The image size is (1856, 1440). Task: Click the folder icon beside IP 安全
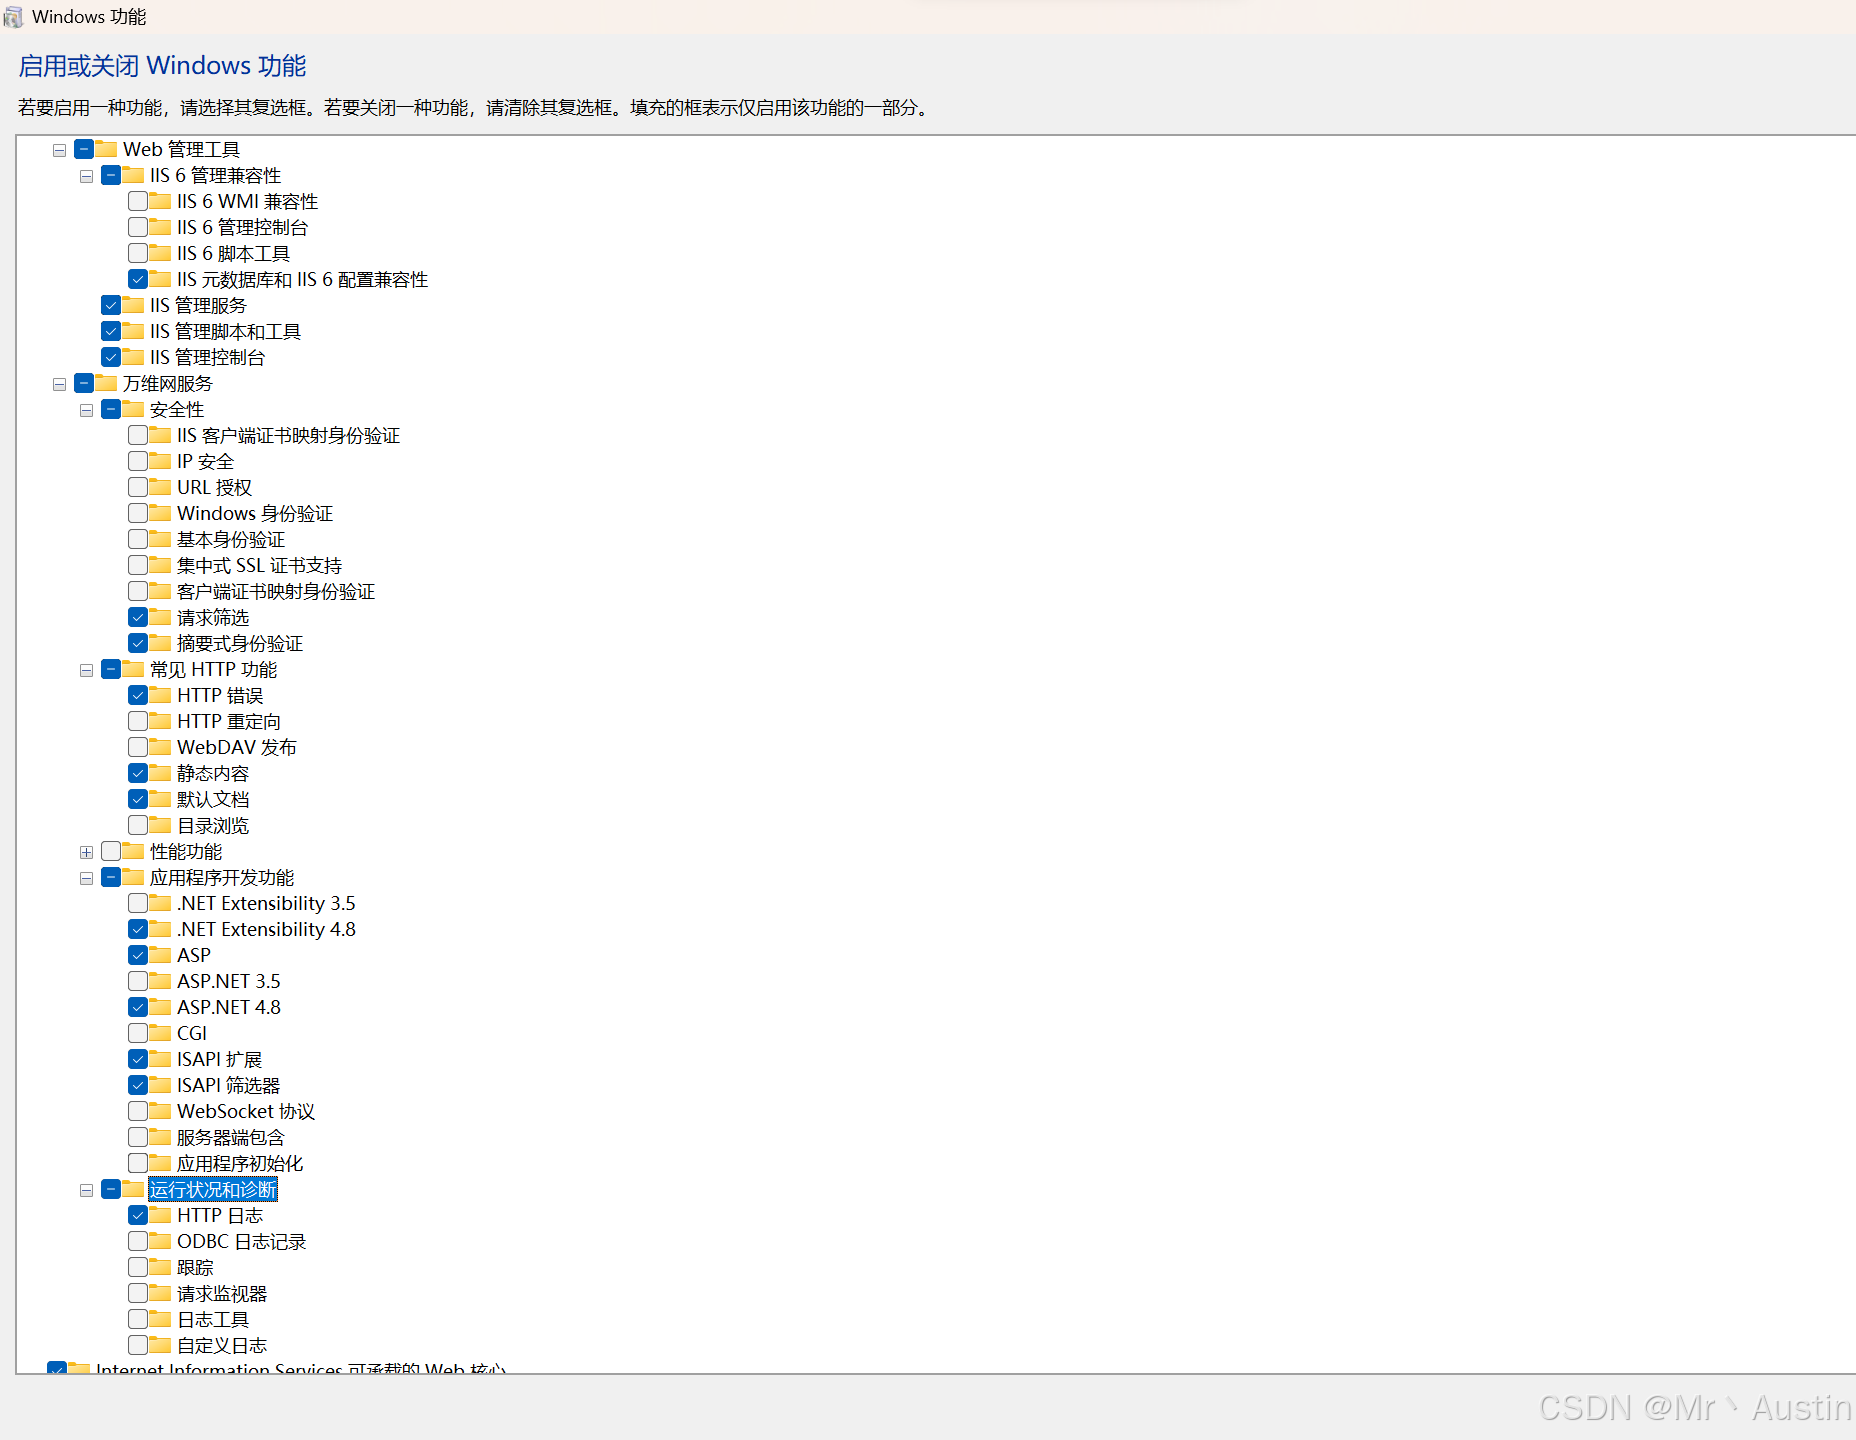[x=161, y=461]
